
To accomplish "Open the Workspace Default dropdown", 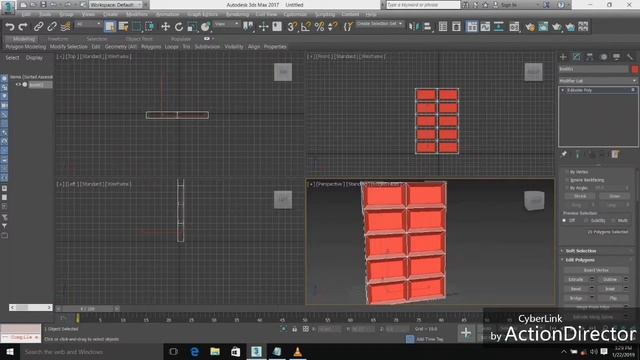I will tap(116, 5).
